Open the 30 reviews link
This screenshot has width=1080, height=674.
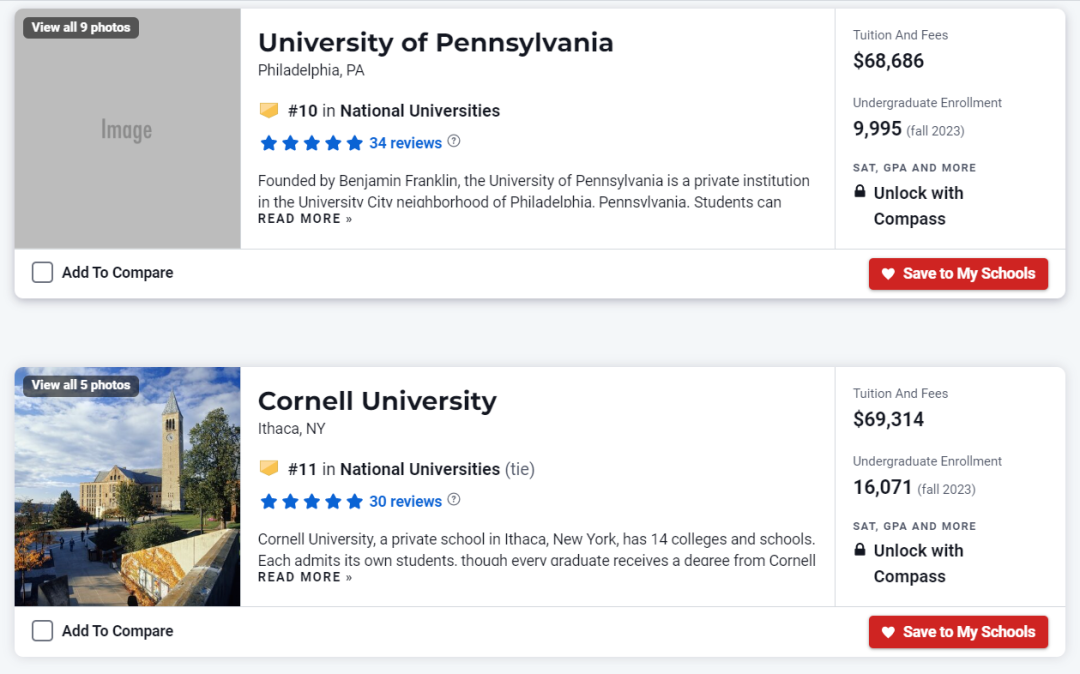pyautogui.click(x=405, y=501)
